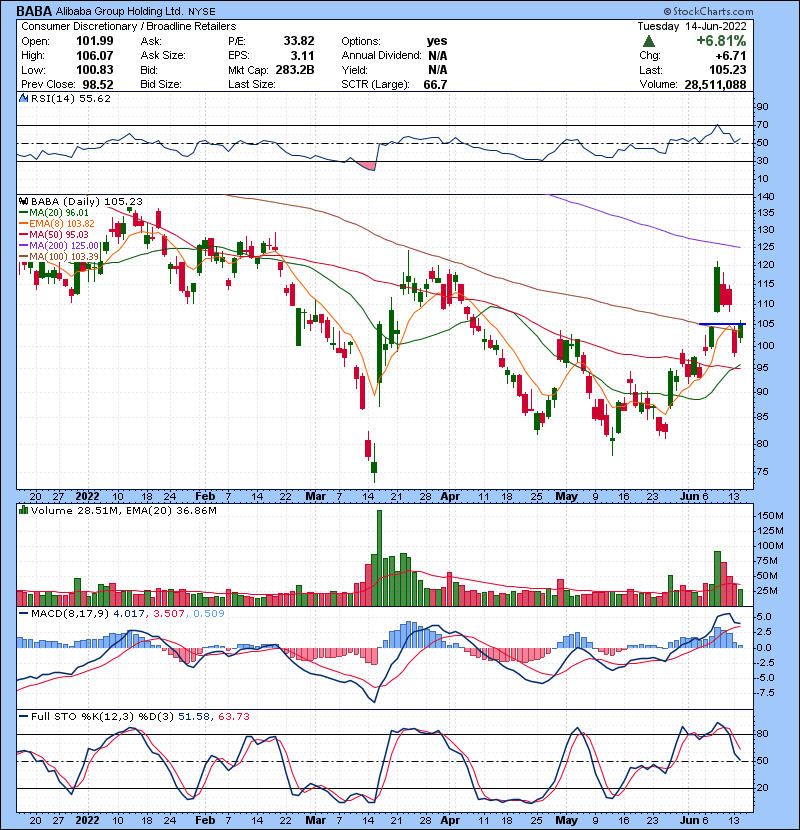Click the Prev Close value 98.52

(97, 85)
